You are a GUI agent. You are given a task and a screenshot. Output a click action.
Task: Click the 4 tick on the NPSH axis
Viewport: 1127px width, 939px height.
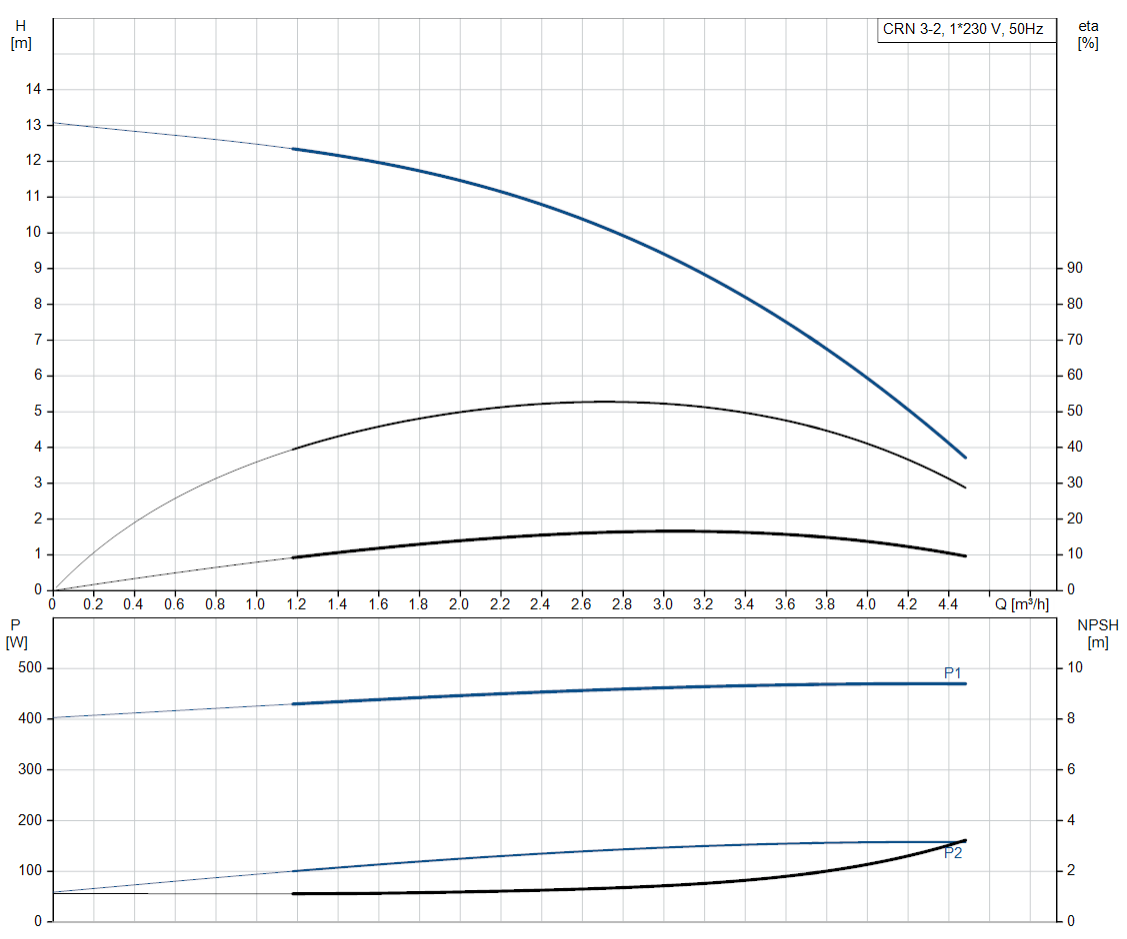pos(1070,820)
